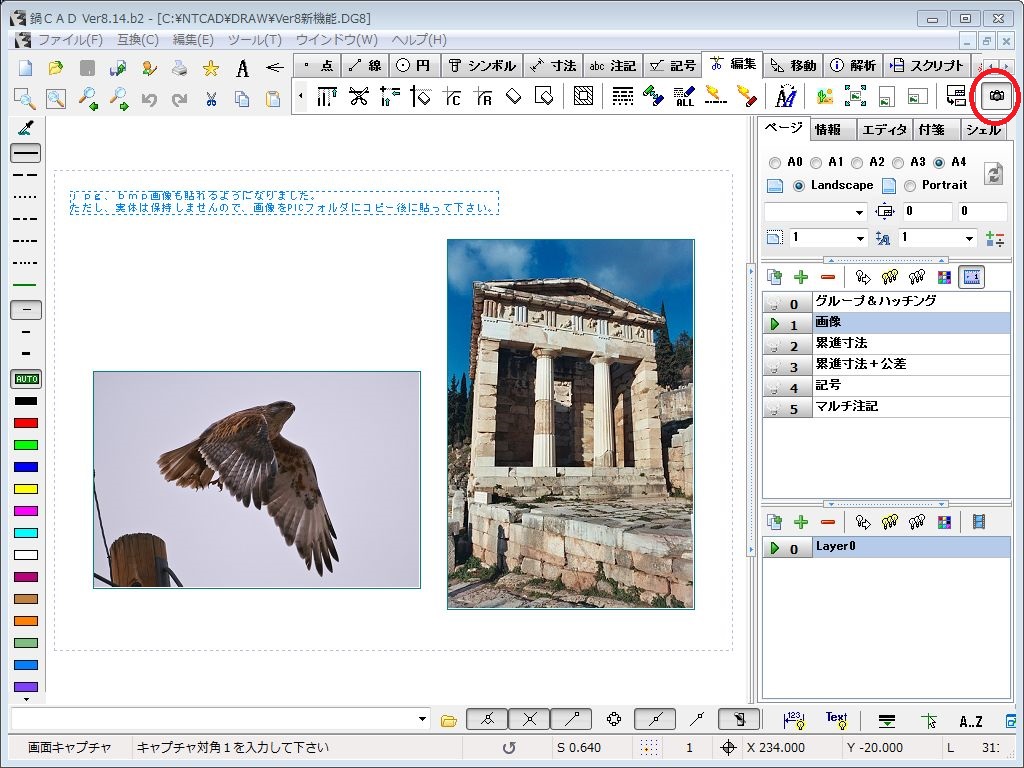Select the eyedropper tool in left bar
Screen dimensions: 1024x768
pos(26,127)
